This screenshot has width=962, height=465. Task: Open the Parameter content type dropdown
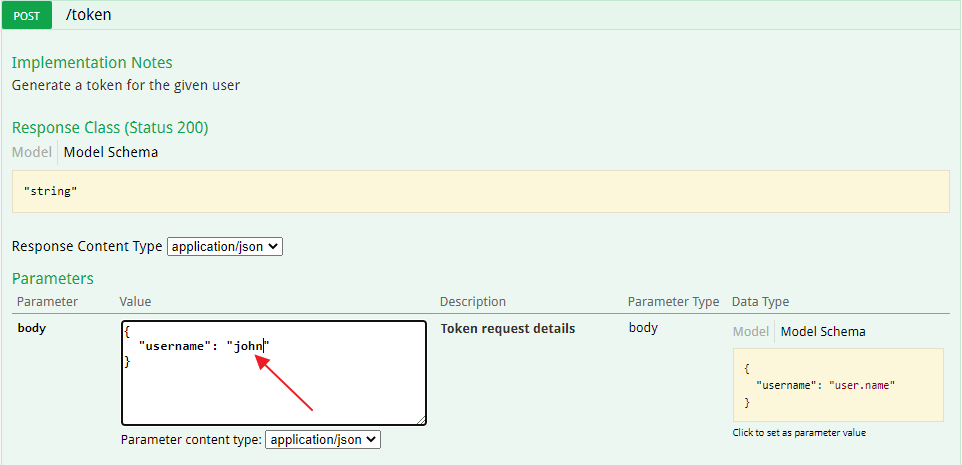[322, 439]
